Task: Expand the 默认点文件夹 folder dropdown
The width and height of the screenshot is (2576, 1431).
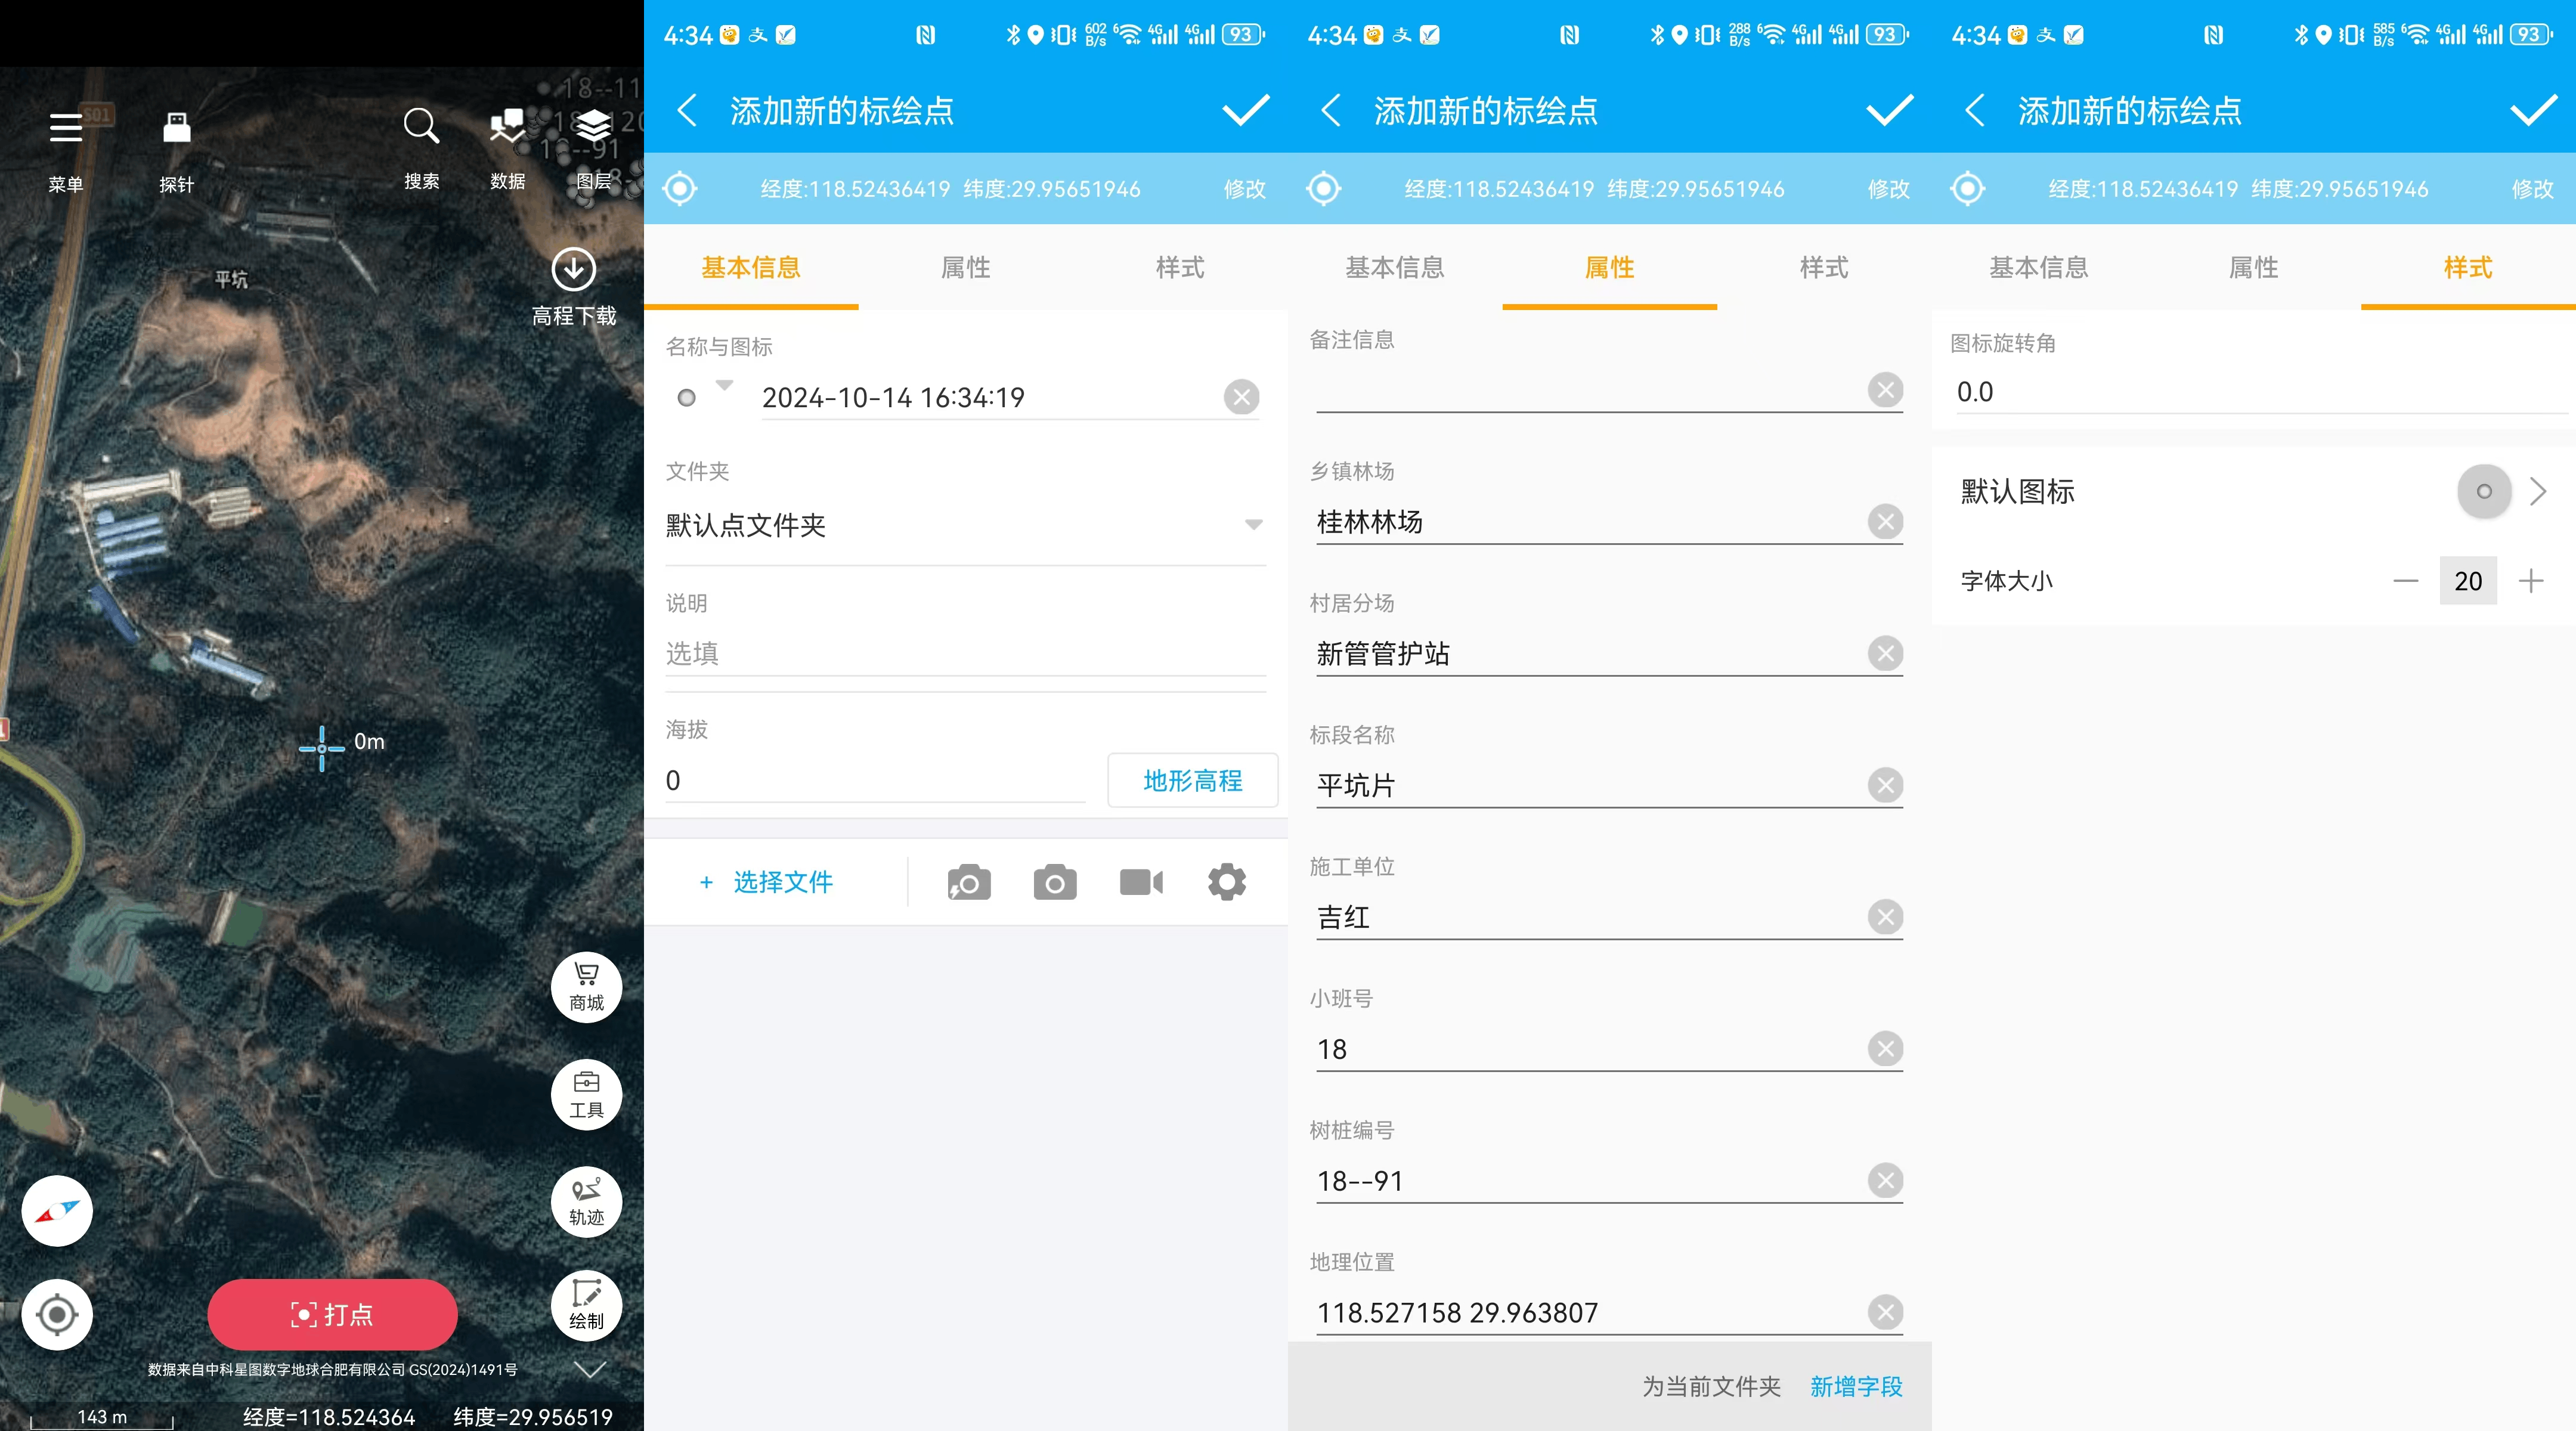Action: click(1253, 525)
